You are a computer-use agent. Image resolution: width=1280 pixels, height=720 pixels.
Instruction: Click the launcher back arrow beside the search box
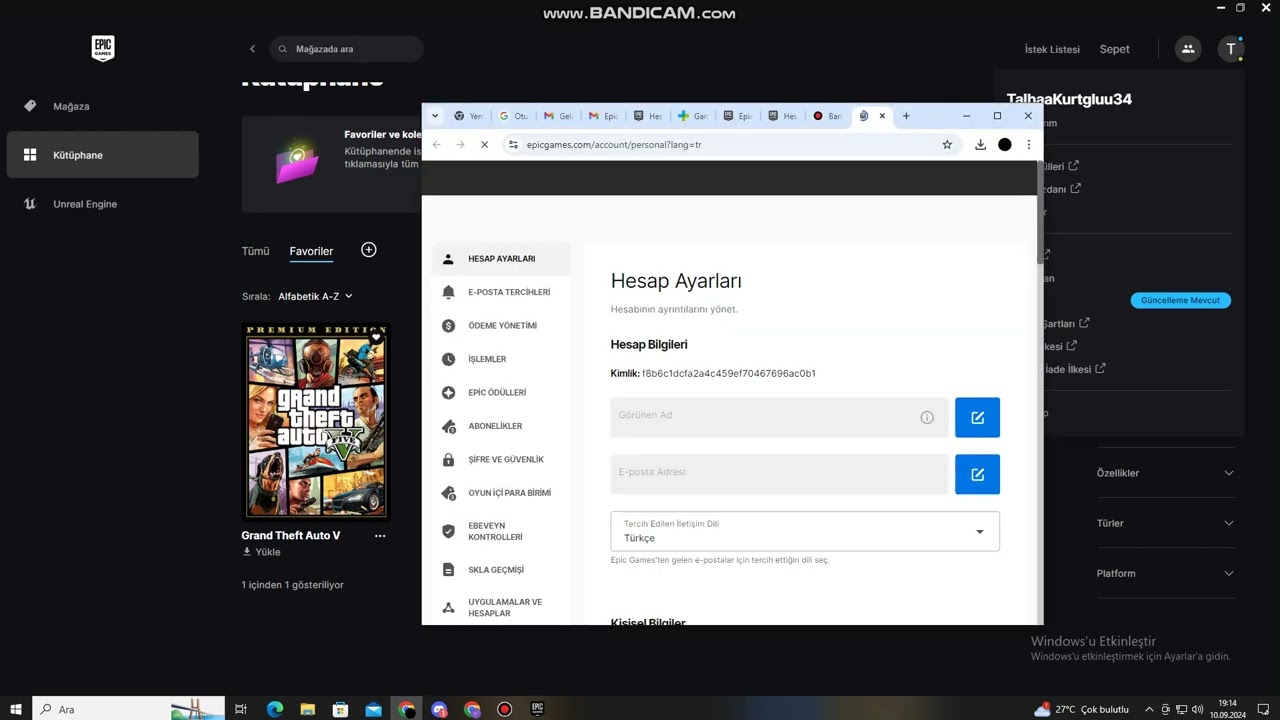(252, 49)
